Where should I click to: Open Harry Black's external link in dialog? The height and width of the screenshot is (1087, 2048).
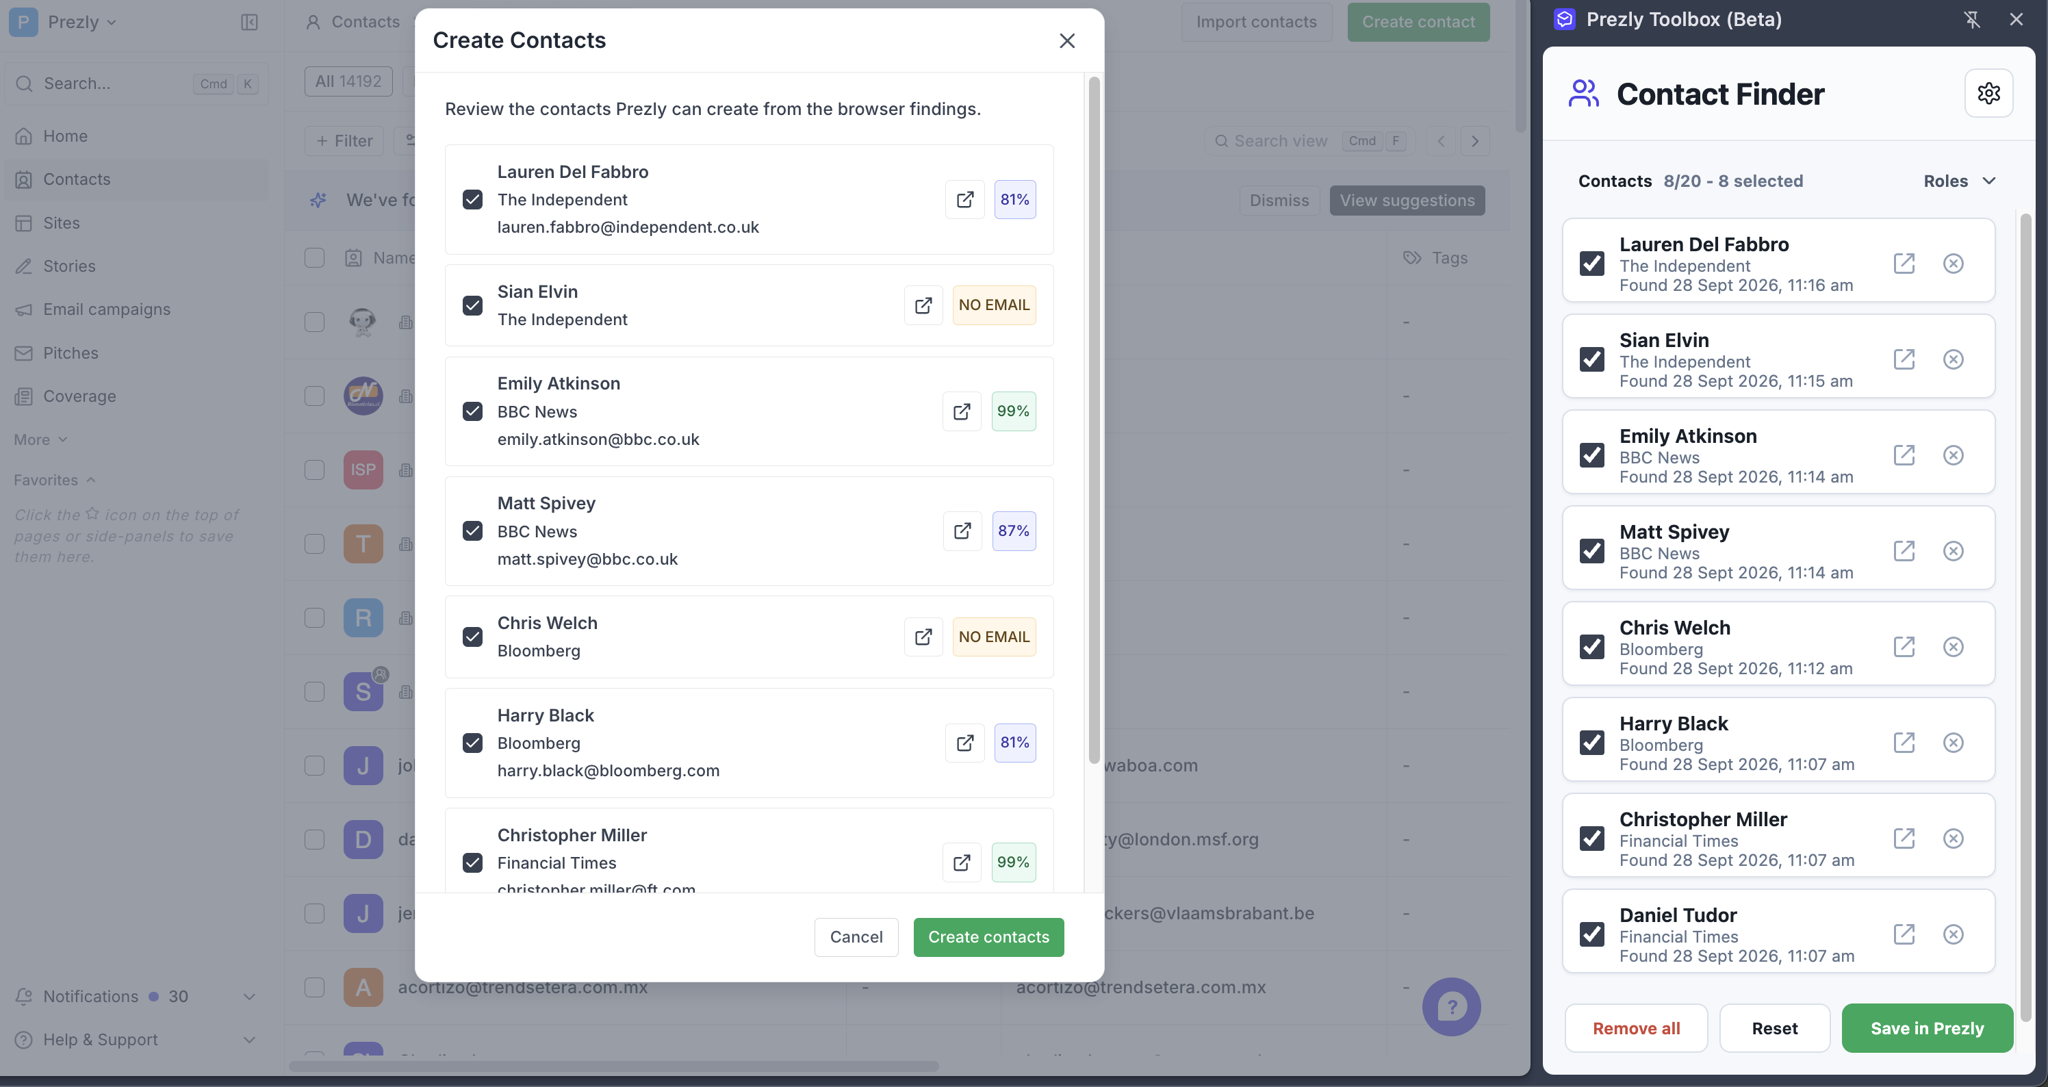point(964,743)
